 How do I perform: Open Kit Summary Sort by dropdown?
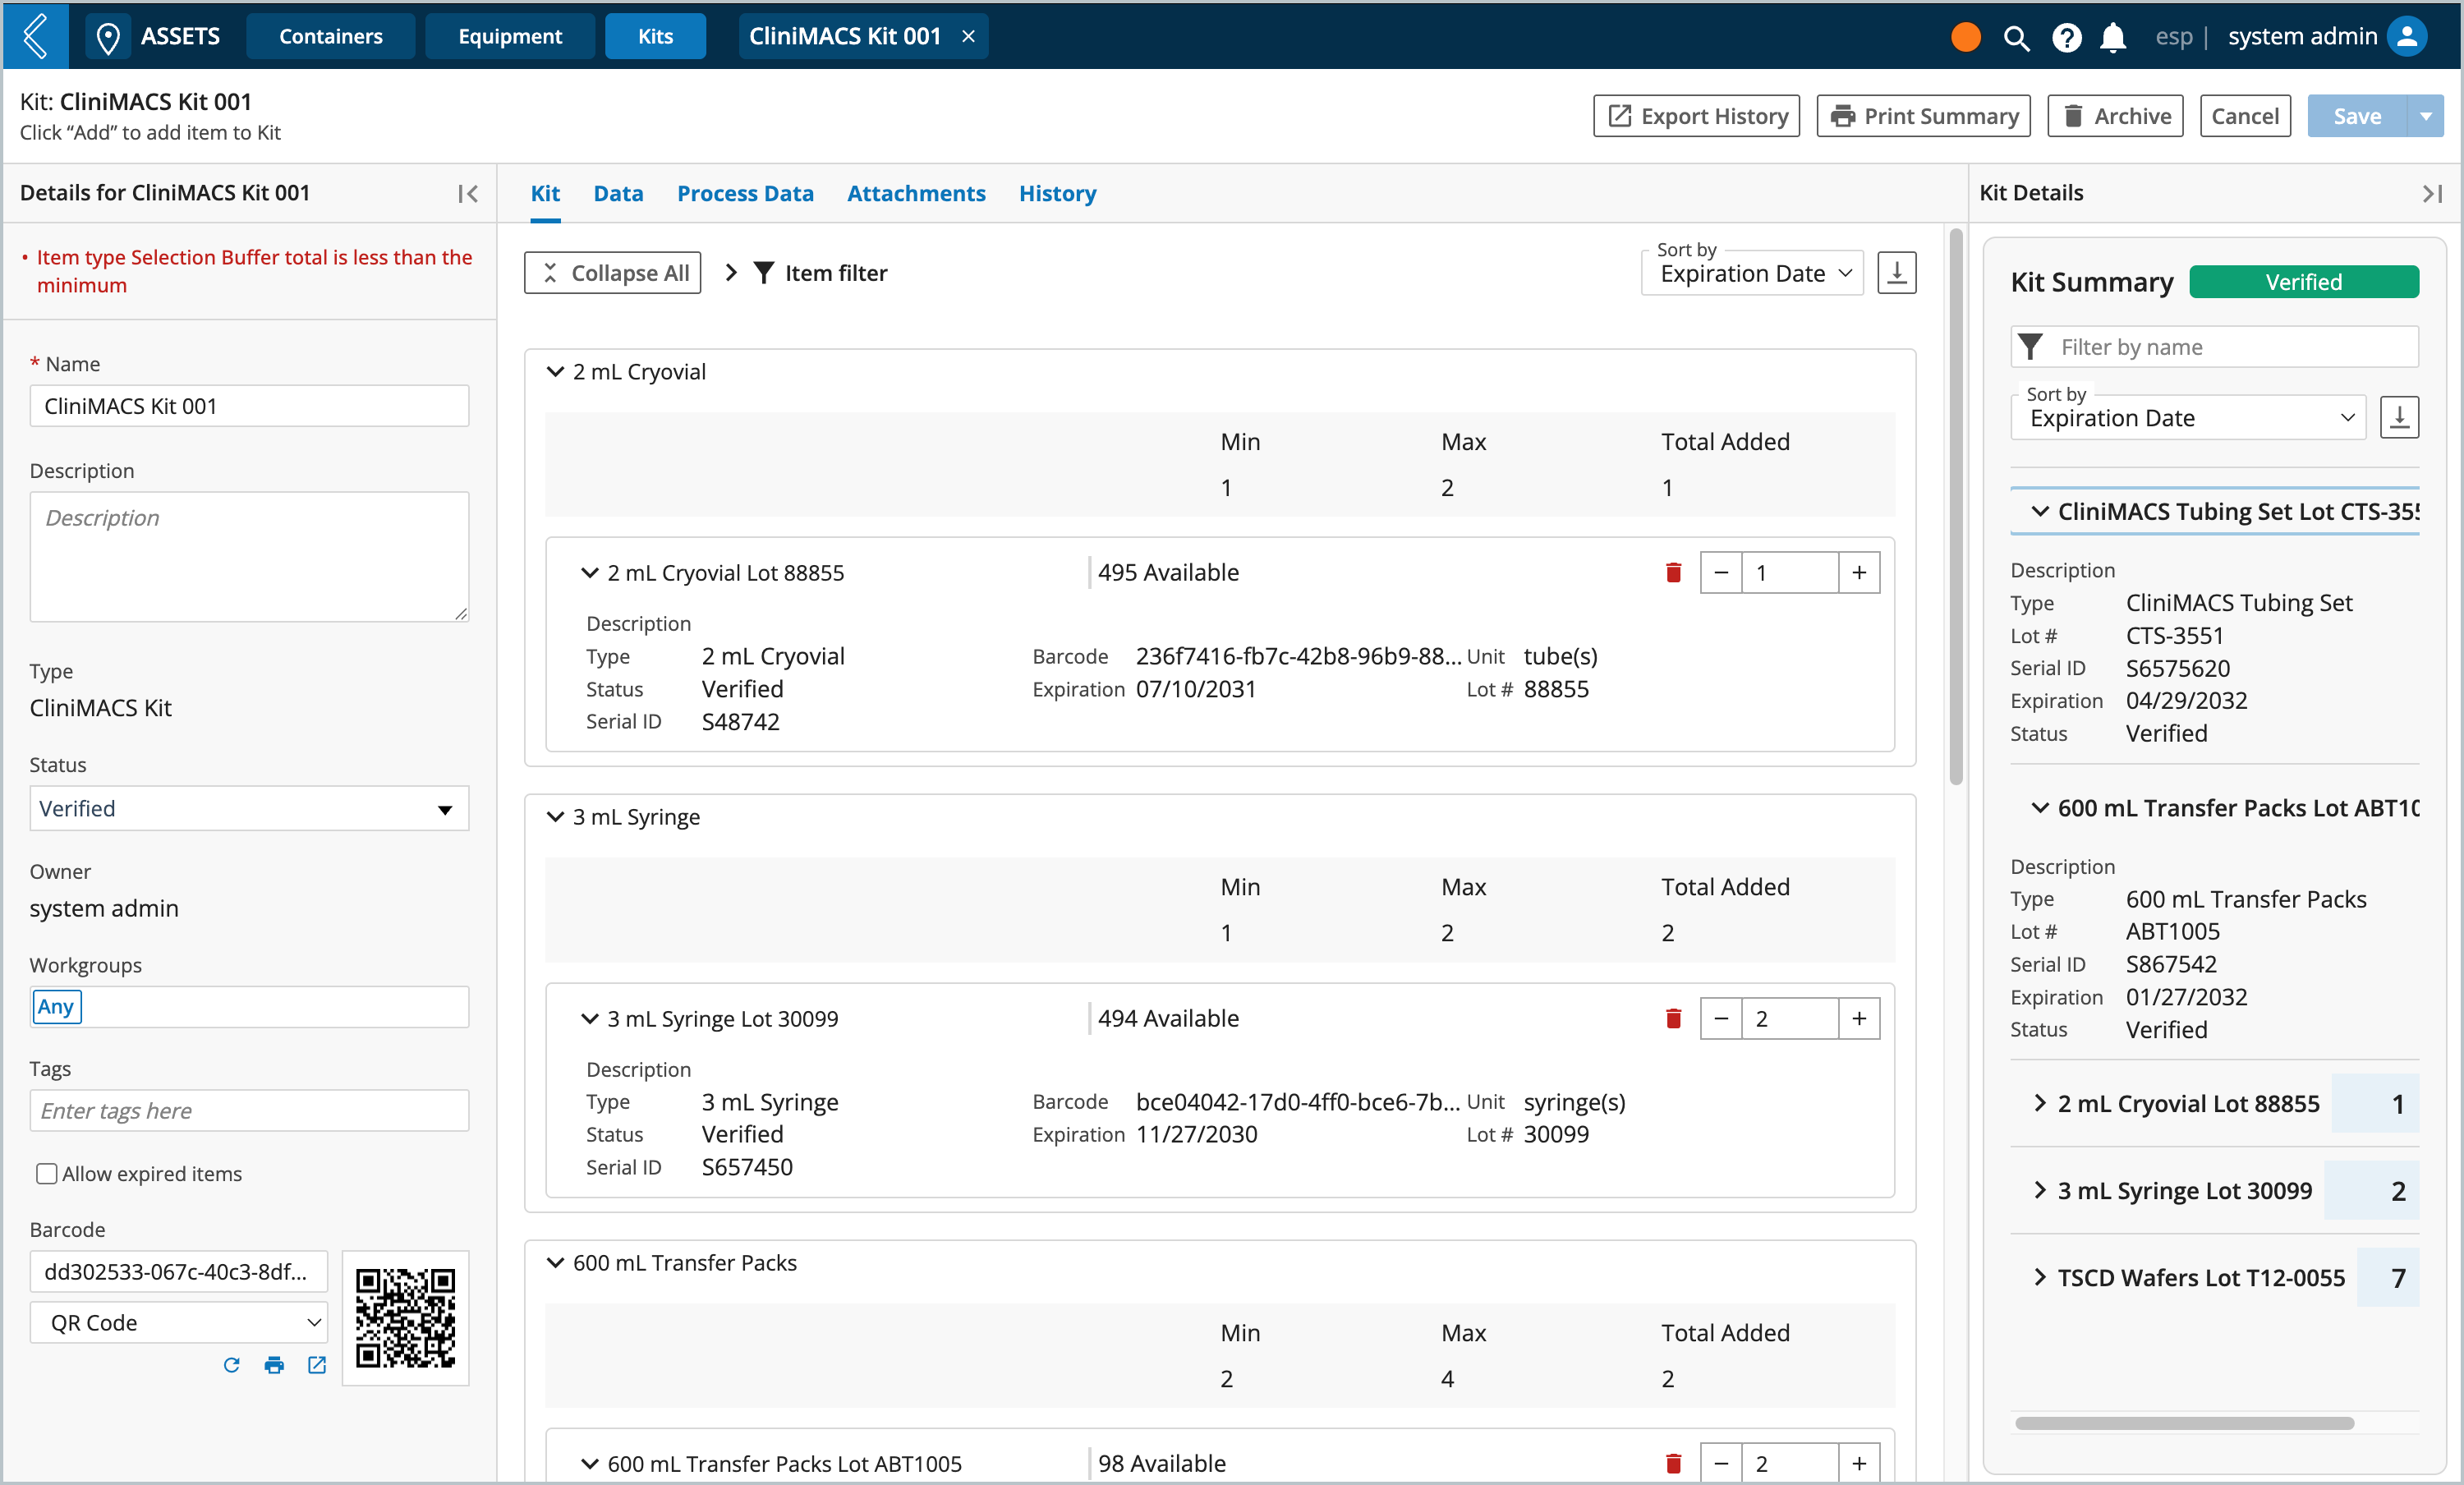click(2188, 417)
